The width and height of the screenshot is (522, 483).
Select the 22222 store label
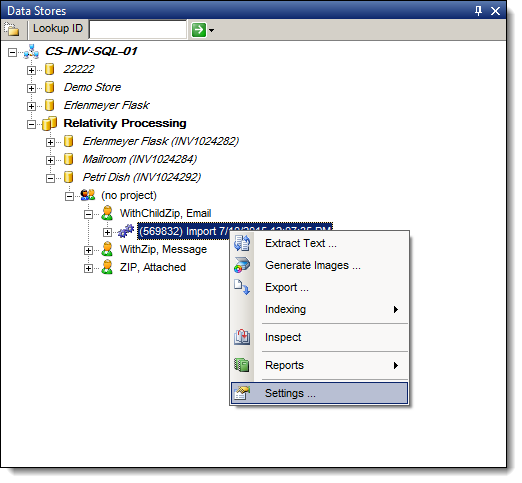click(79, 69)
